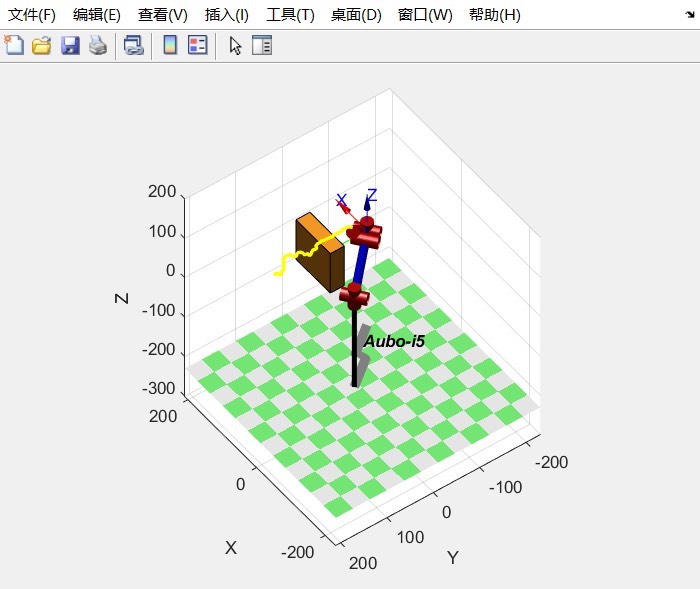This screenshot has height=589, width=700.
Task: Click the Z axis tick value -300
Action: coord(158,388)
